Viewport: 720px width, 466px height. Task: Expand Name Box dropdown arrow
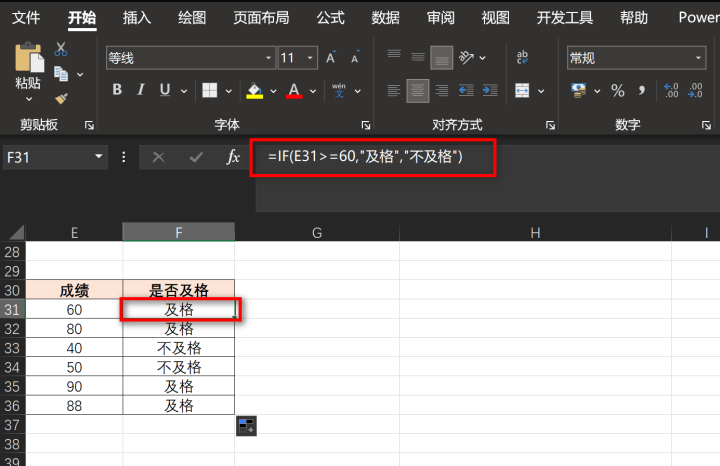pos(98,157)
